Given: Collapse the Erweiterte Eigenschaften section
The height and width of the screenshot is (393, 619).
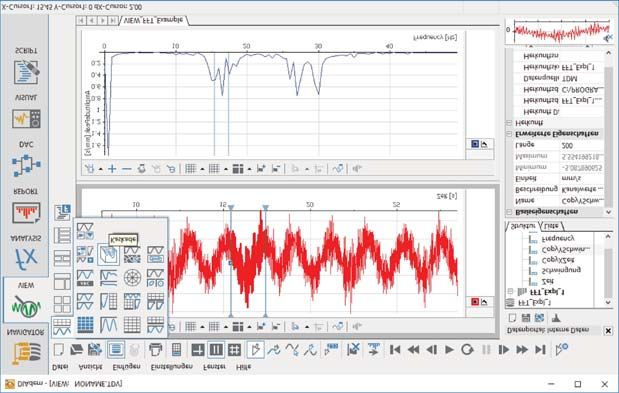Looking at the screenshot, I should (509, 134).
